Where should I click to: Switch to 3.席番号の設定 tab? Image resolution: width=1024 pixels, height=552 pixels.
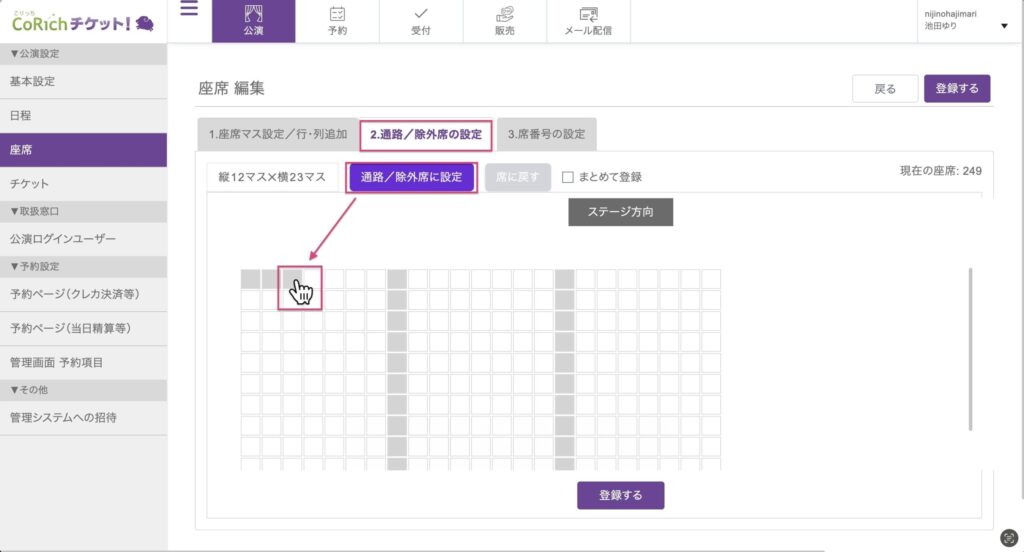coord(546,134)
